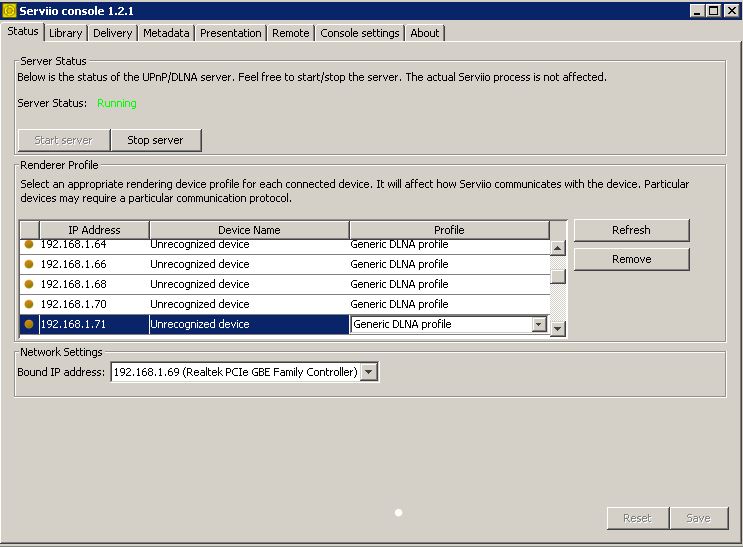The width and height of the screenshot is (743, 547).
Task: Switch to the Library tab
Action: pos(66,33)
